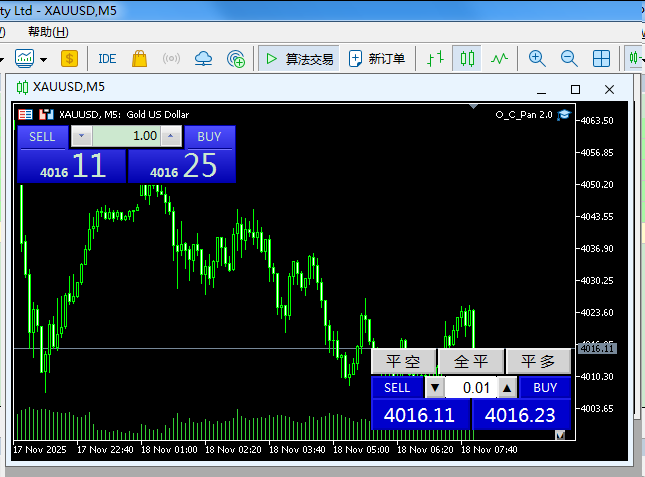Click the 0.01 lot size field
Viewport: 645px width, 477px height.
(x=471, y=387)
